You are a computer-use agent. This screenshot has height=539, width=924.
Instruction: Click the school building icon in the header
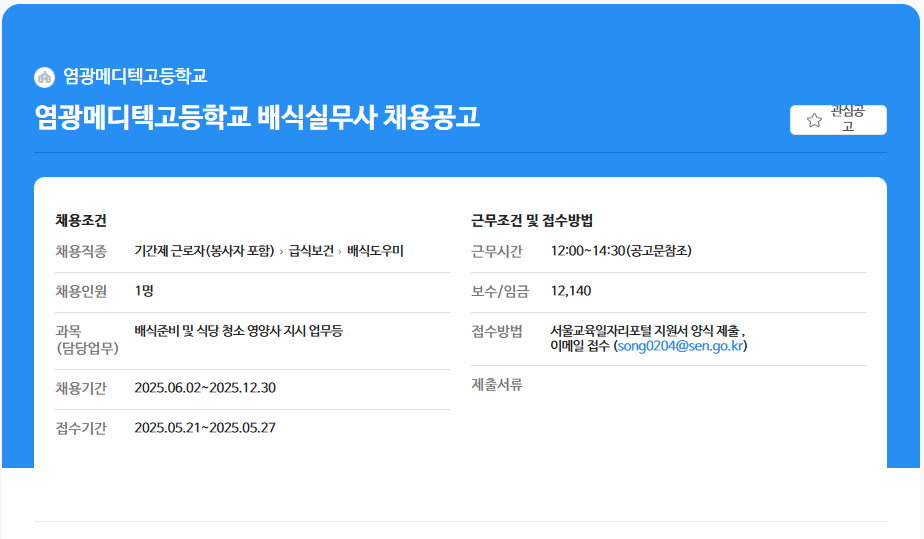[44, 77]
